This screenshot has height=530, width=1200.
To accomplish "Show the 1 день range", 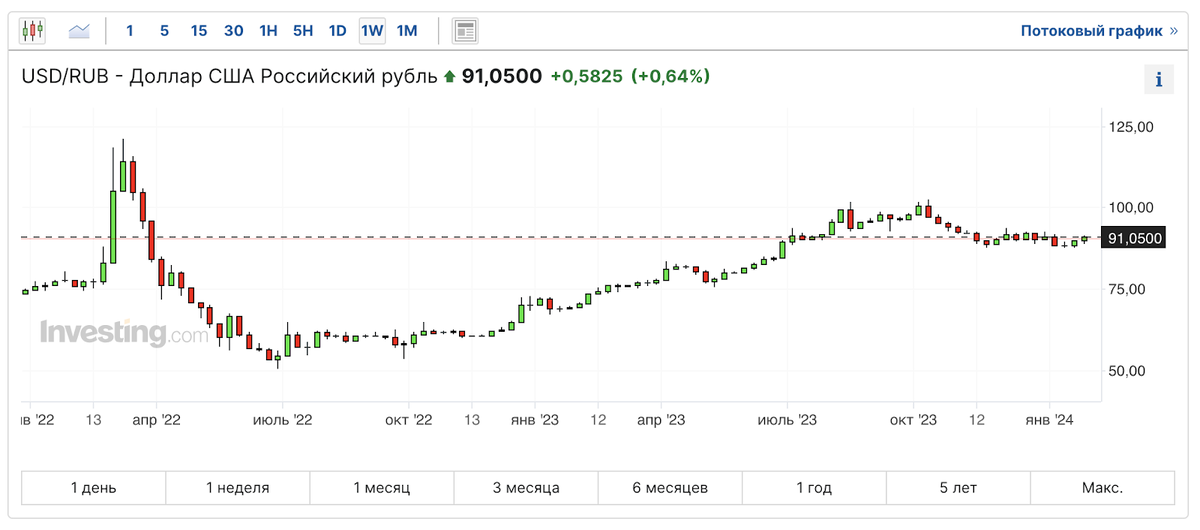I will click(x=93, y=488).
